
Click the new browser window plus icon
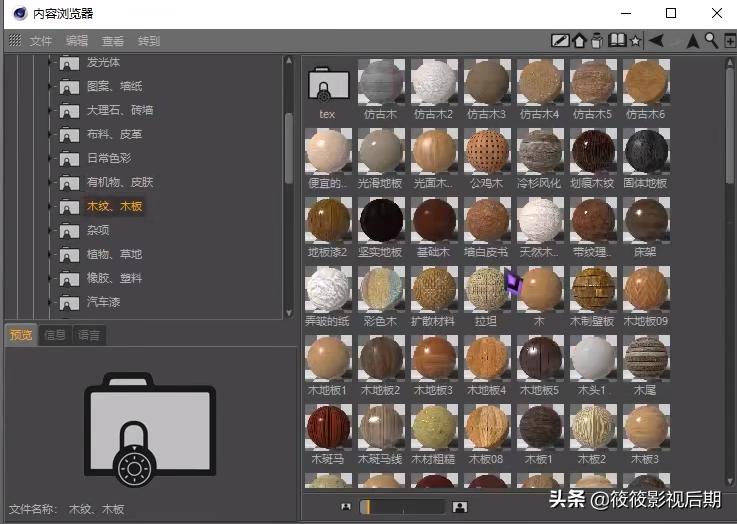[x=730, y=41]
